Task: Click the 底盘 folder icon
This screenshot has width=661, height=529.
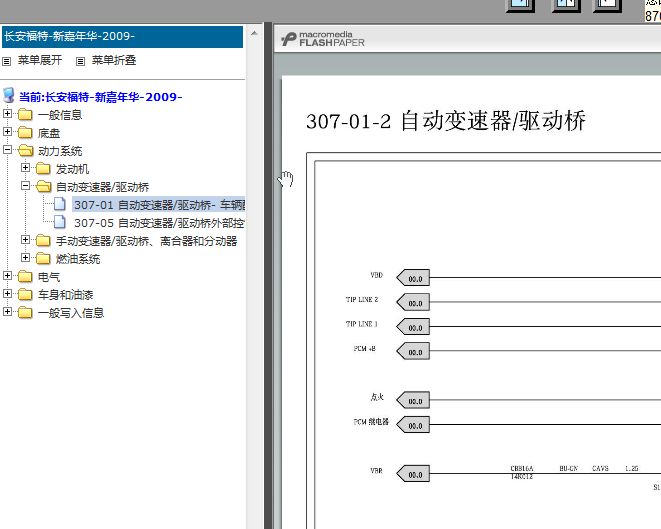Action: point(25,133)
